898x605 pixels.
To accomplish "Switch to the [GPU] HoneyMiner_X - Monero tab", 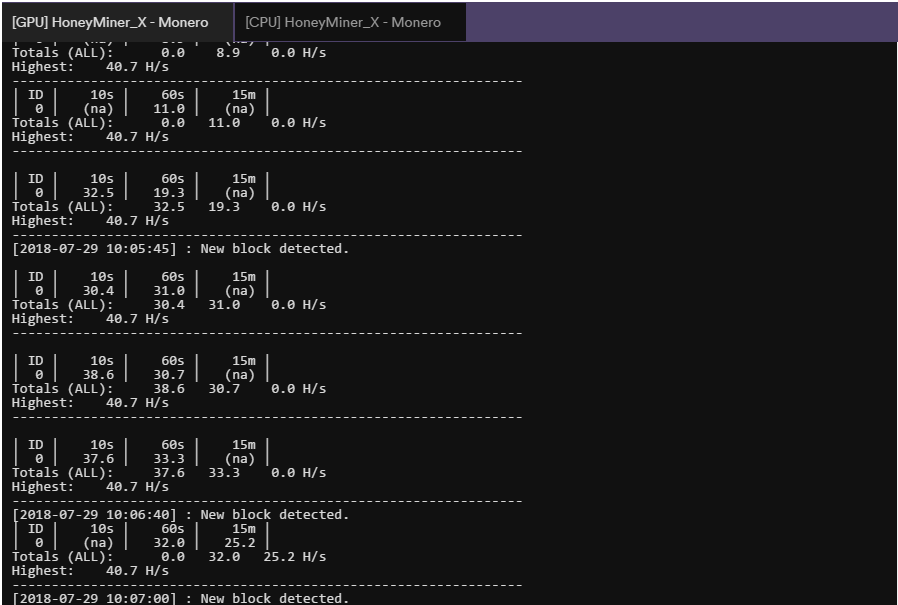I will tap(117, 22).
